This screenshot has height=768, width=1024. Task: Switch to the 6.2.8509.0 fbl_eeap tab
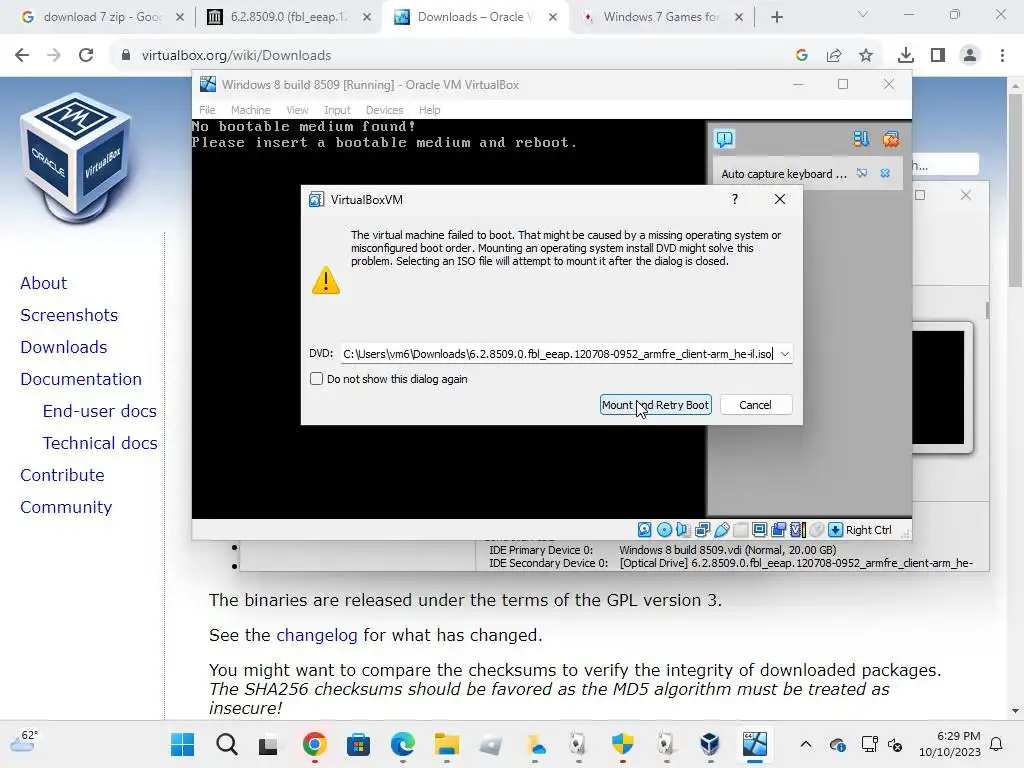(287, 17)
